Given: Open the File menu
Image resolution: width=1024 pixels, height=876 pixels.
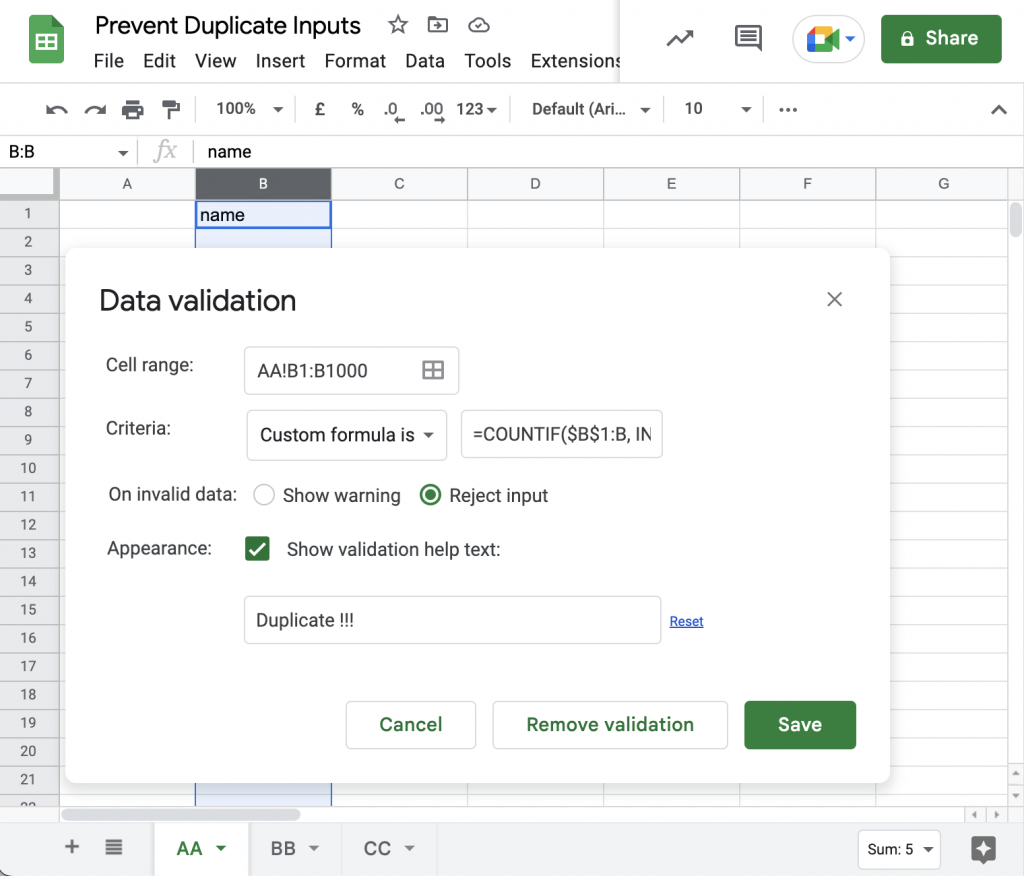Looking at the screenshot, I should pyautogui.click(x=108, y=61).
